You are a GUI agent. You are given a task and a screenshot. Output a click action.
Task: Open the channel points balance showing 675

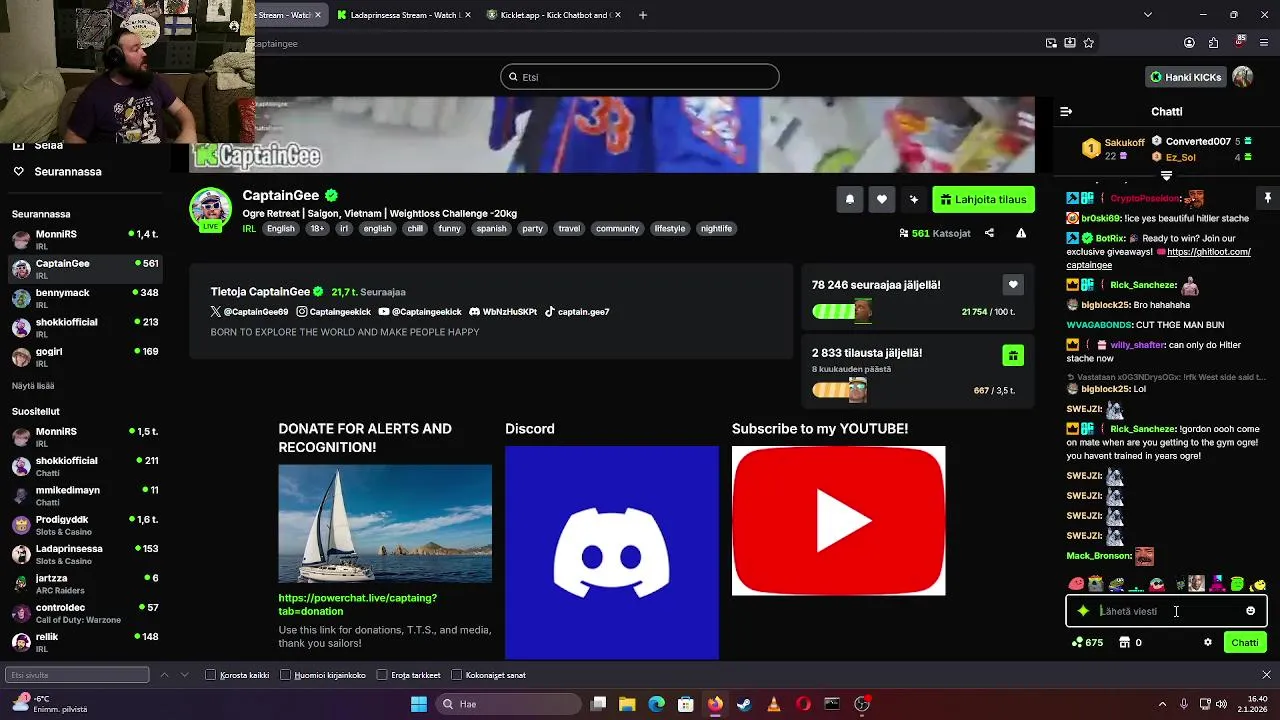[x=1087, y=642]
